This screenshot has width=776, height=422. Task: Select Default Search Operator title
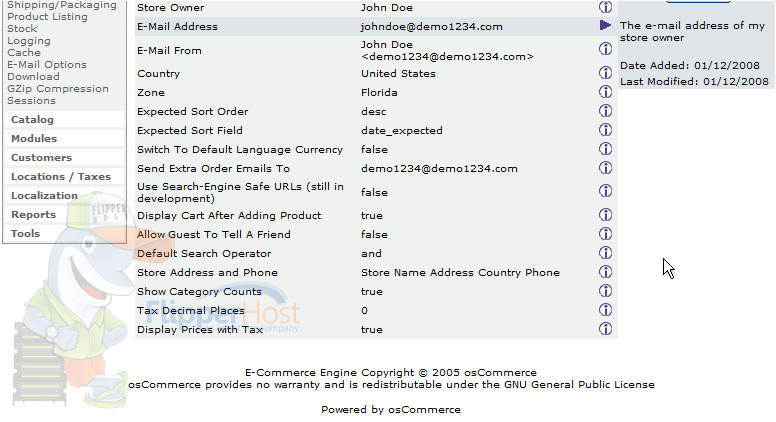coord(204,254)
